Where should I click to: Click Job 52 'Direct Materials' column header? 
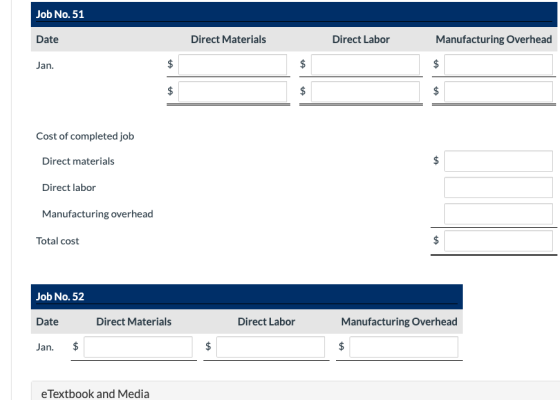134,322
